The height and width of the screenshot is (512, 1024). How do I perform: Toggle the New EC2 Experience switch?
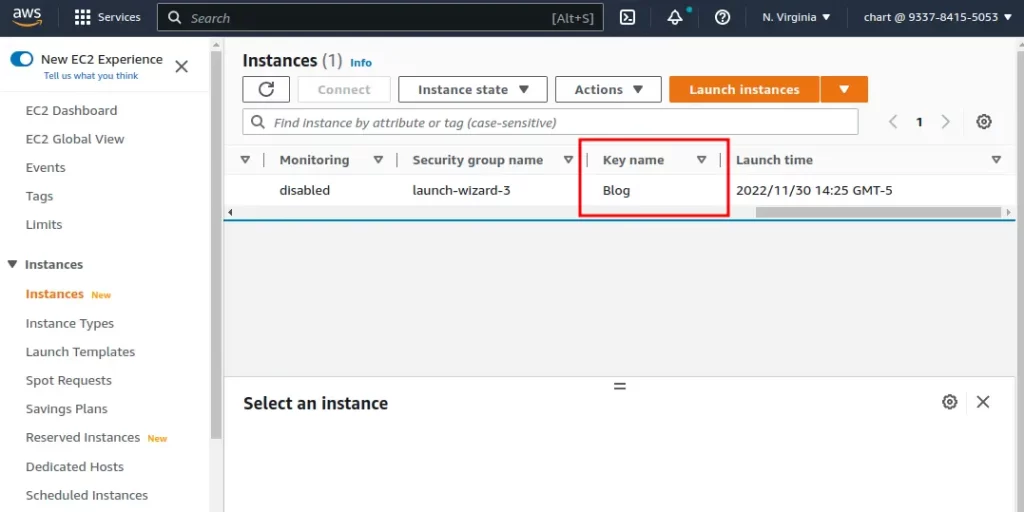(x=22, y=59)
